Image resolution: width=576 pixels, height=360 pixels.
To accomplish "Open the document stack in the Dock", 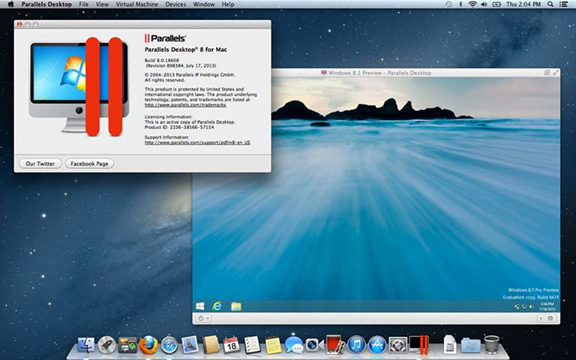I will [x=450, y=345].
